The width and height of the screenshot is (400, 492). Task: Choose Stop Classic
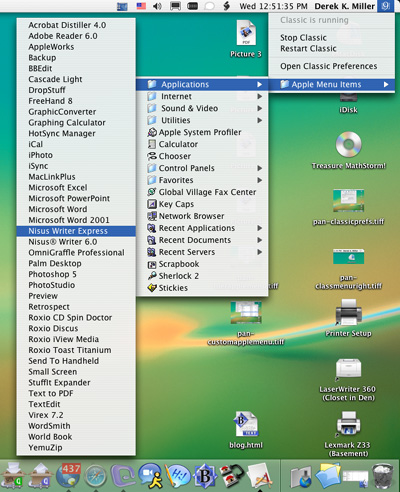pyautogui.click(x=332, y=38)
